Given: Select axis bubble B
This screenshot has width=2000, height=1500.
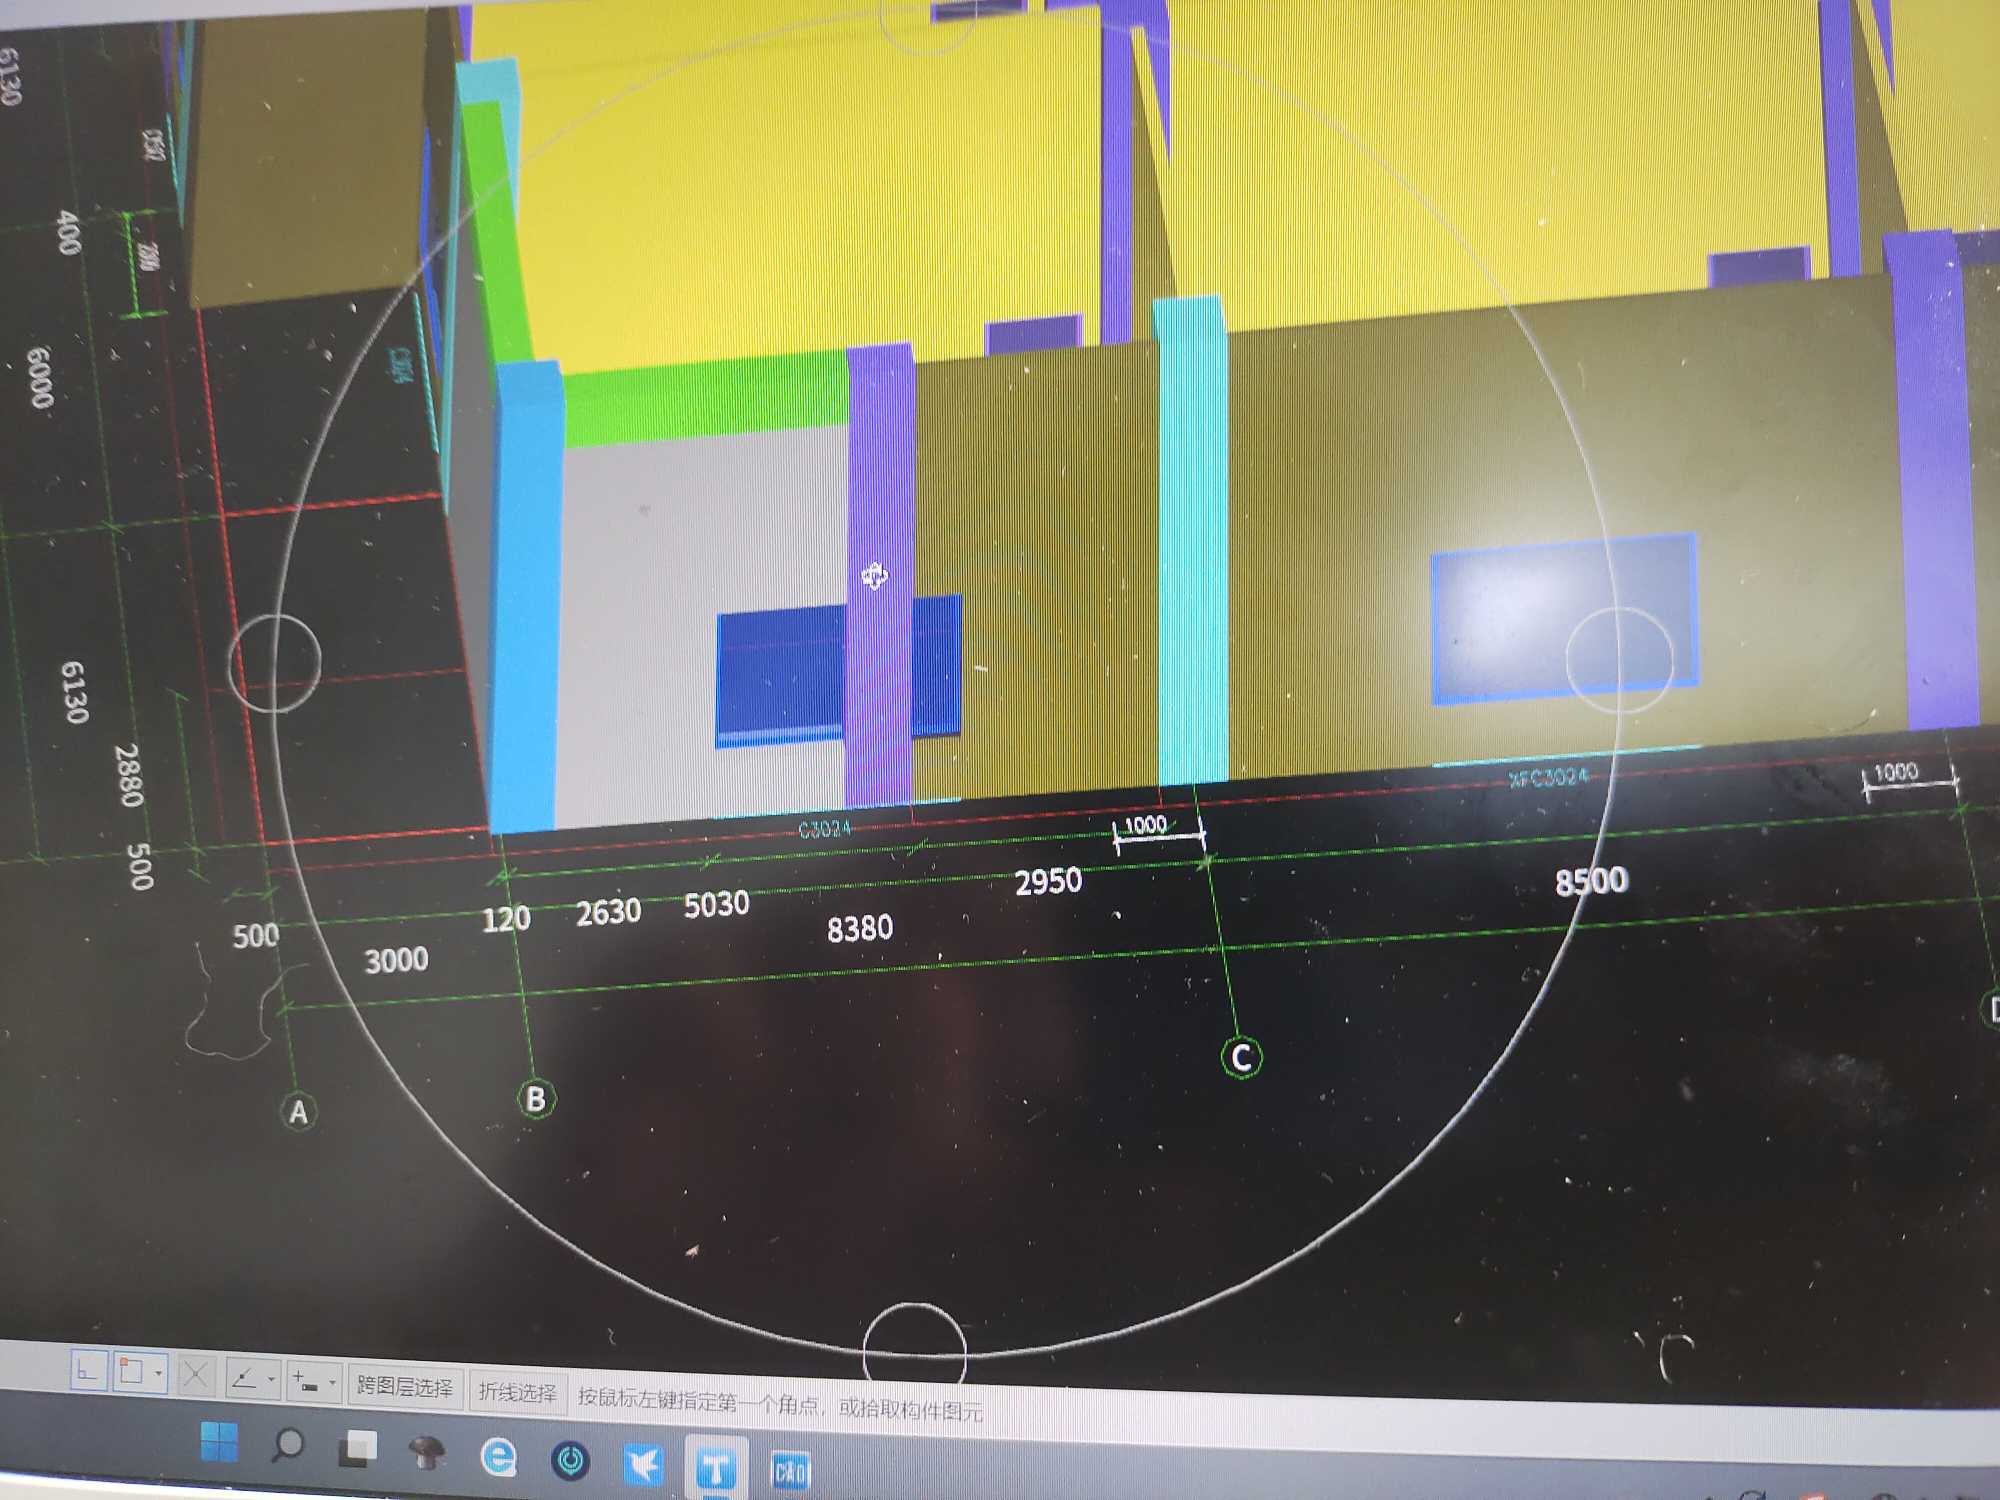Looking at the screenshot, I should (x=536, y=1099).
